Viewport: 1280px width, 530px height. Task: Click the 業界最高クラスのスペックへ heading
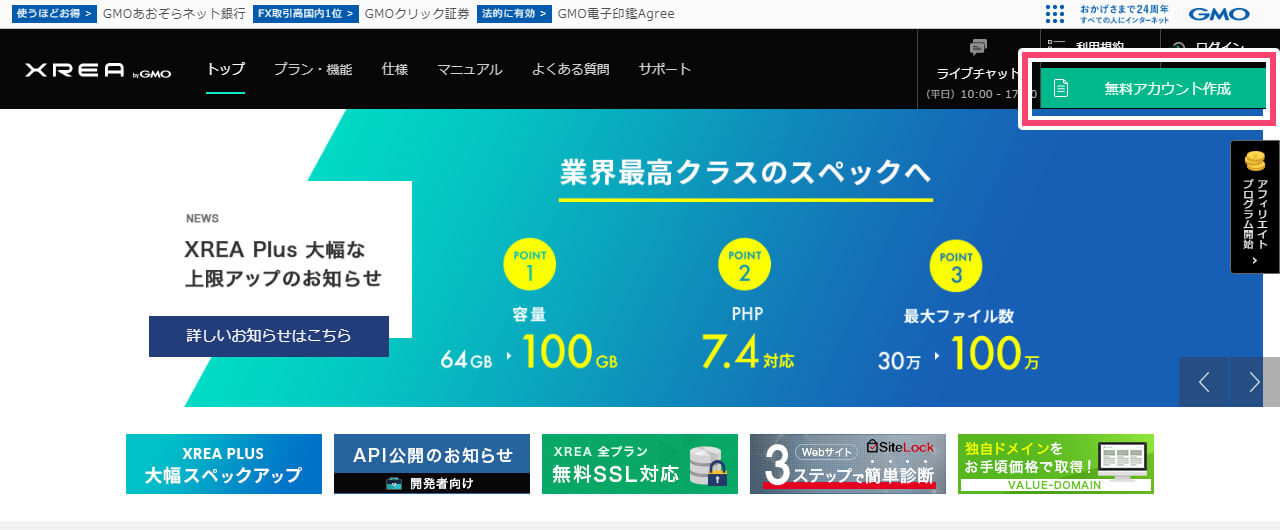[x=746, y=171]
